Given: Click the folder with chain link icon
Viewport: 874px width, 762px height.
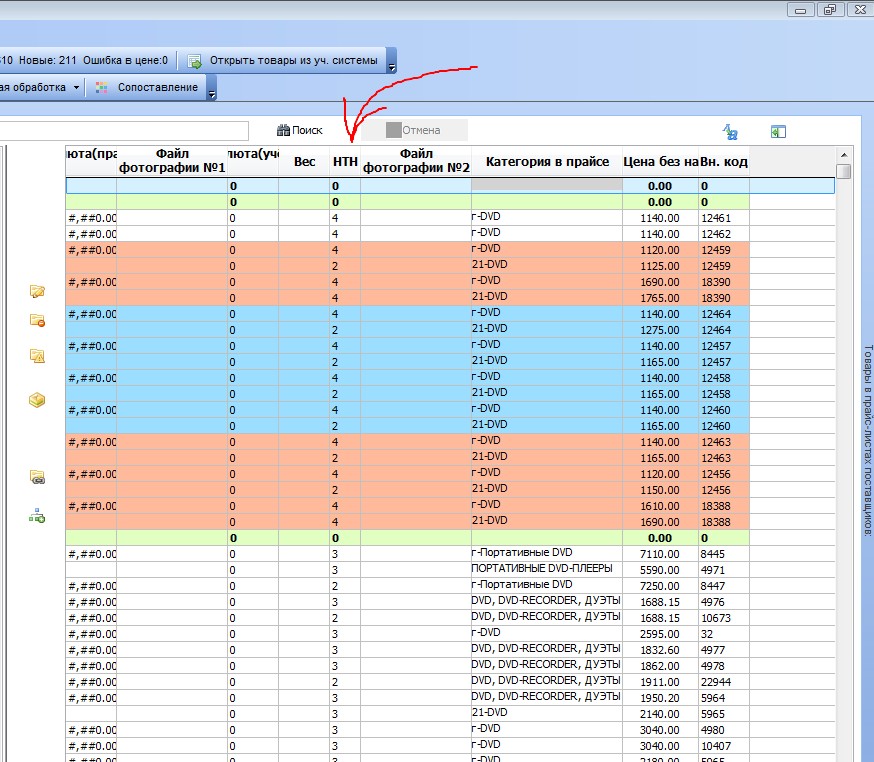Looking at the screenshot, I should pos(37,477).
